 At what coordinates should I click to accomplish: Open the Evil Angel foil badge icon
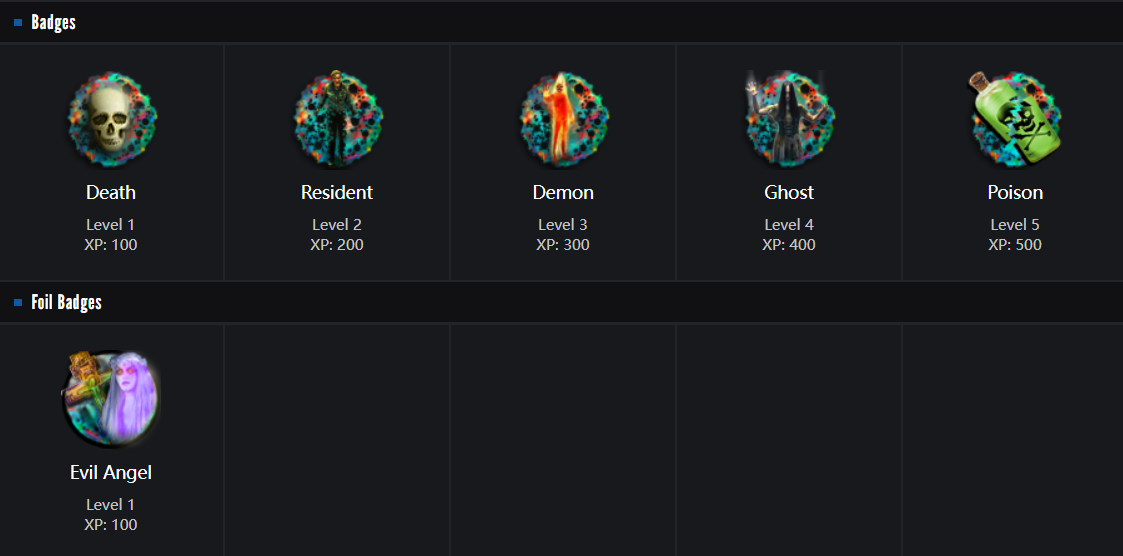[111, 399]
